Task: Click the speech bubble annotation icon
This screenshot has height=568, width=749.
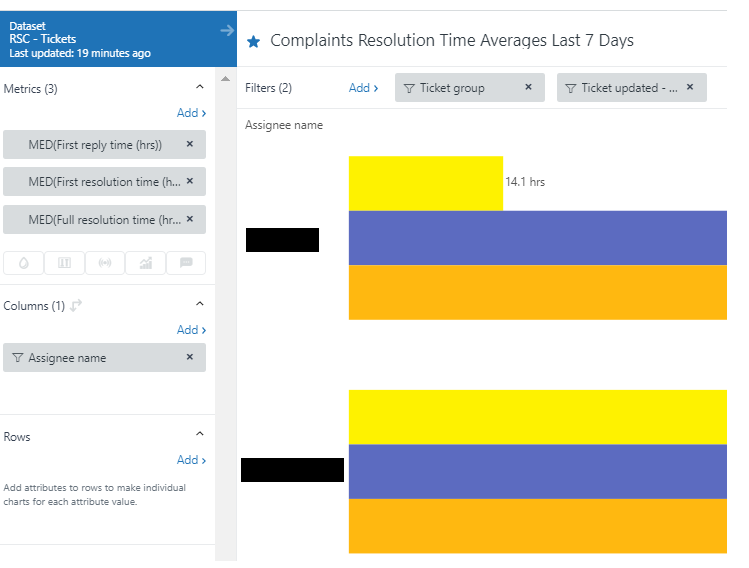Action: click(186, 263)
